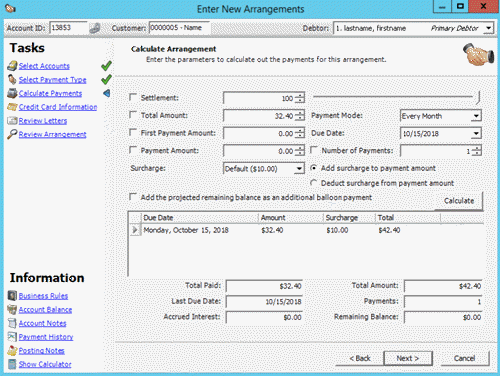The width and height of the screenshot is (500, 376).
Task: Click the Review Arrangement magnifier icon
Action: [12, 134]
